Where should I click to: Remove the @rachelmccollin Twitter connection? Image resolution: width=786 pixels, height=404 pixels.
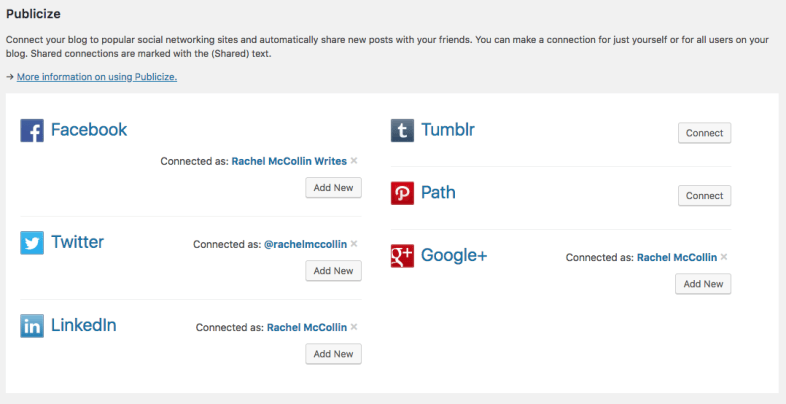click(354, 244)
